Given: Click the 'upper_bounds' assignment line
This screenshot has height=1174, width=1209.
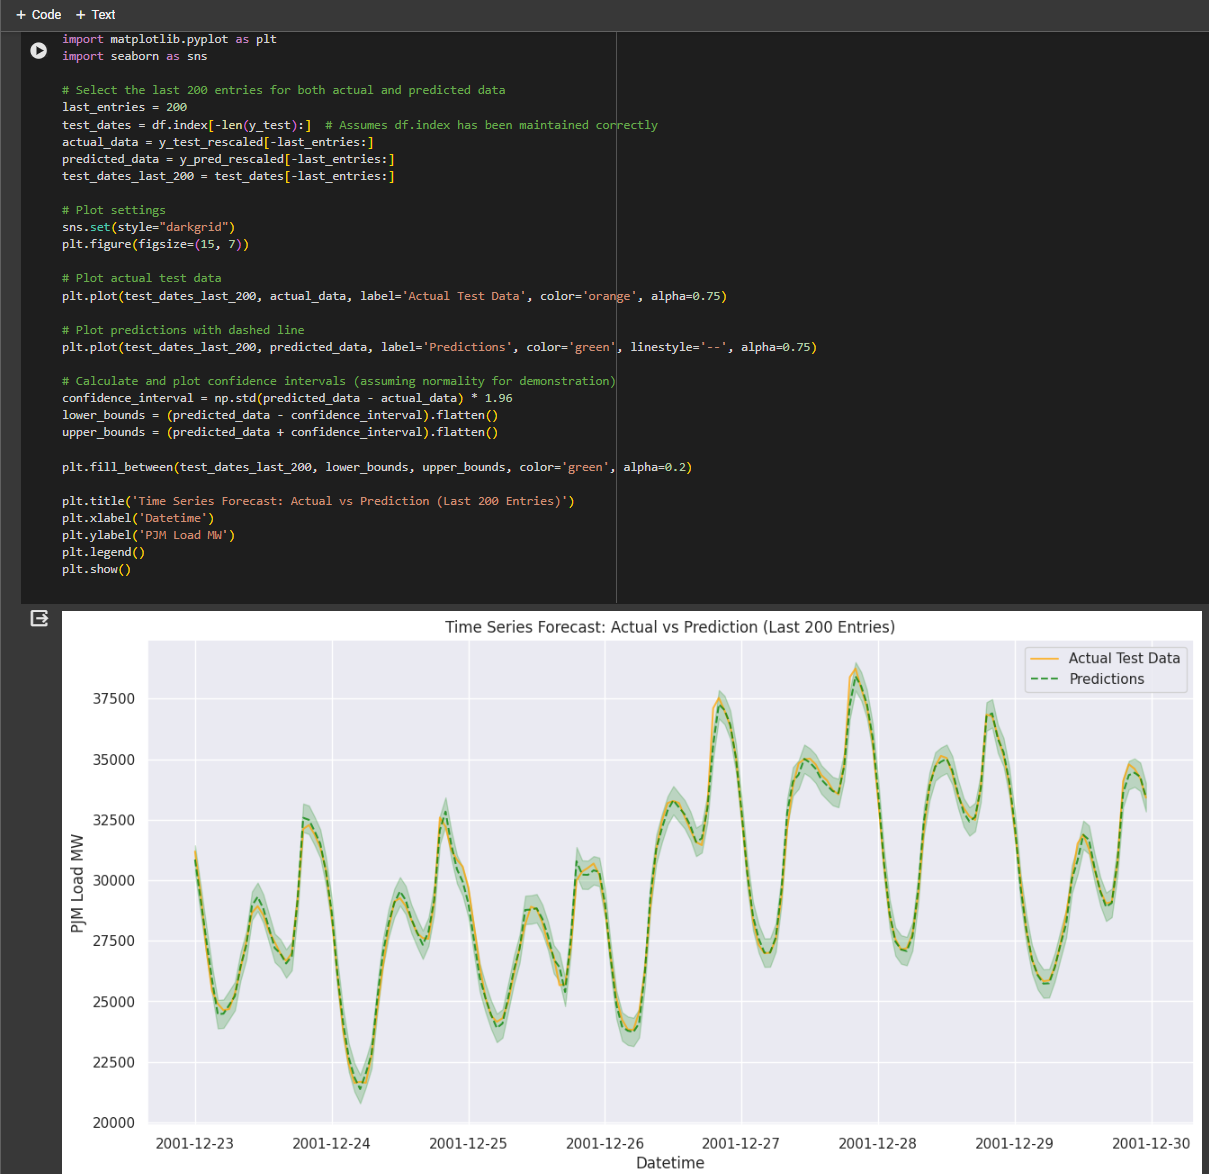Looking at the screenshot, I should [280, 432].
